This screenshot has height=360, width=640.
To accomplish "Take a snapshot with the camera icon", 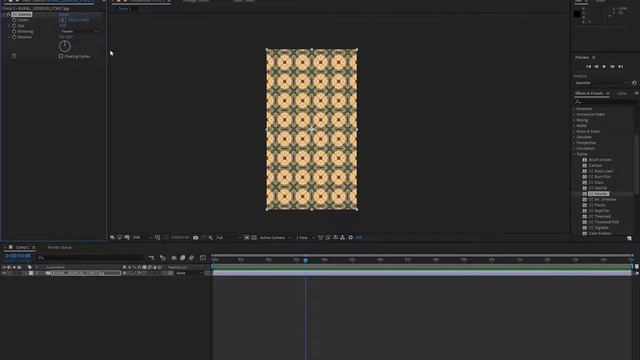I will (196, 238).
